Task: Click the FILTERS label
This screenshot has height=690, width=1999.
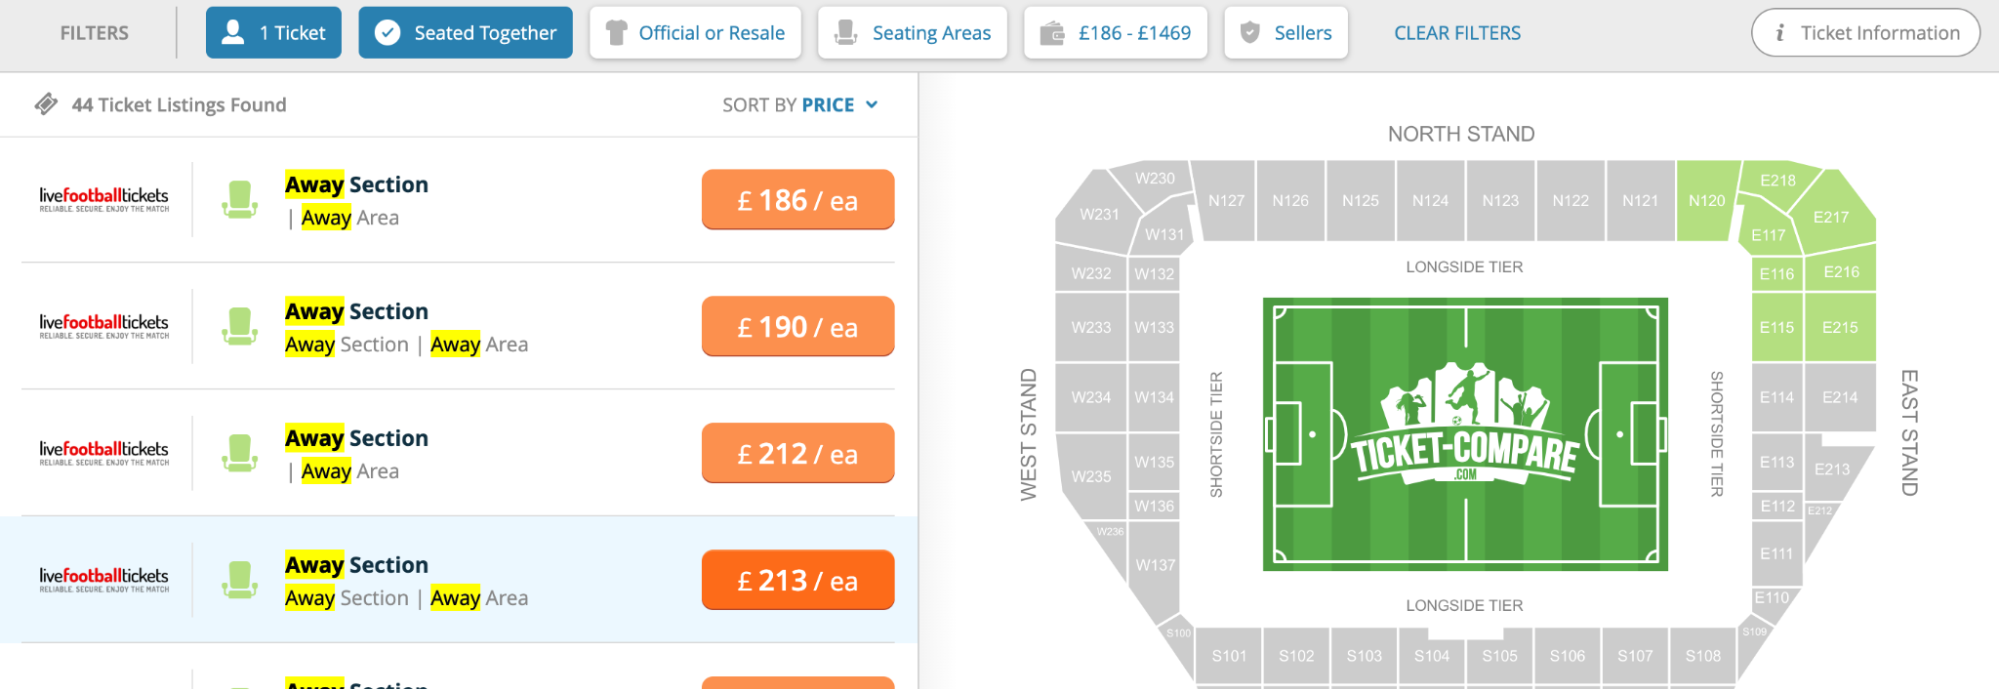Action: point(93,31)
